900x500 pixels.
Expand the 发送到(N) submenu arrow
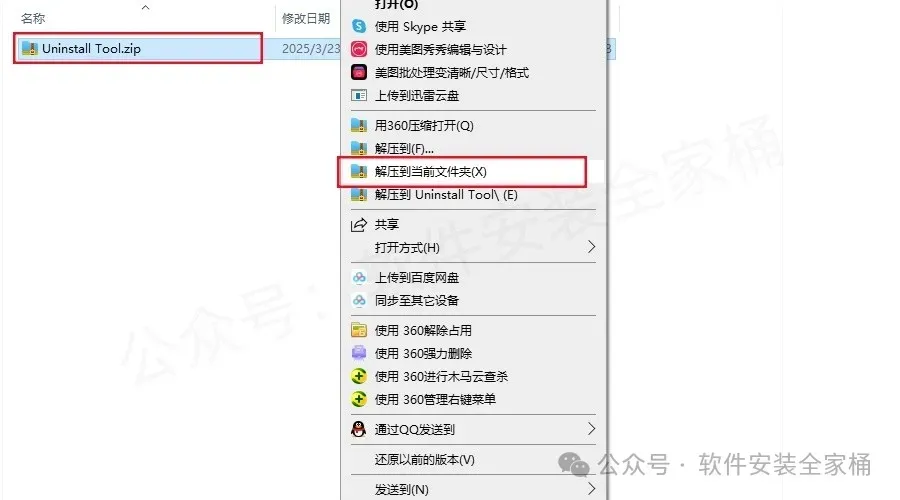[x=591, y=489]
